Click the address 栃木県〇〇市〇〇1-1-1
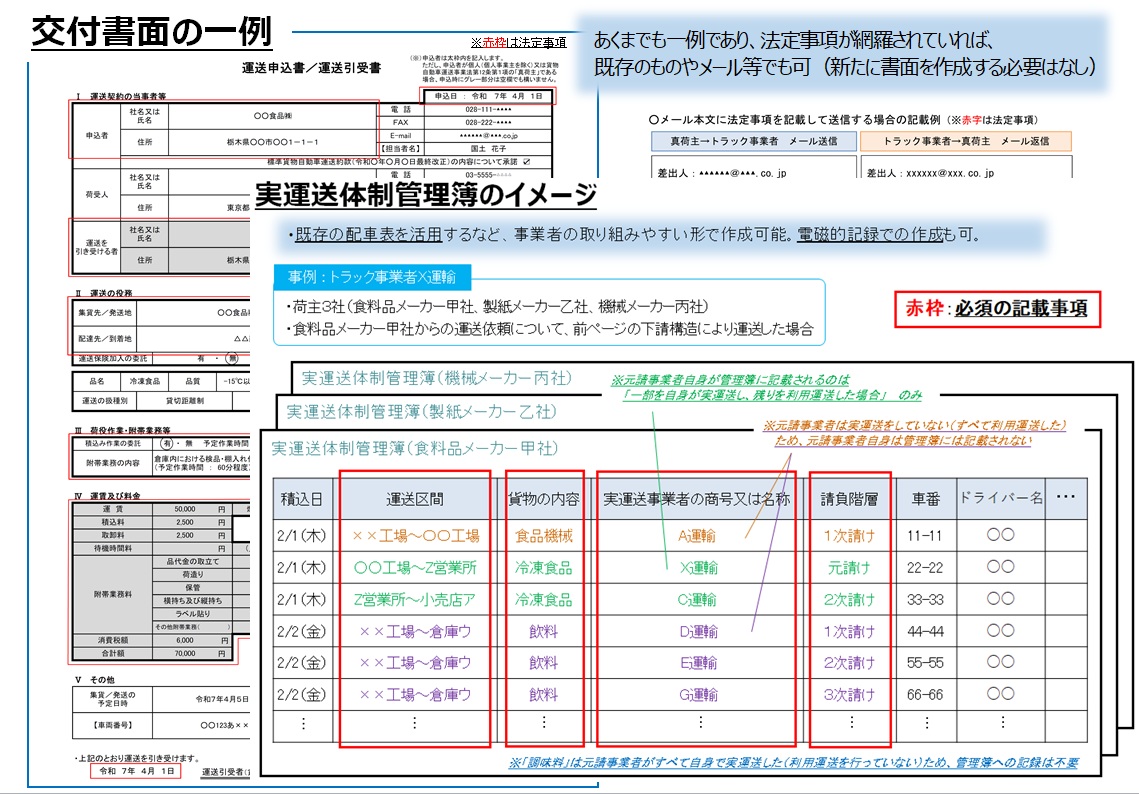Image resolution: width=1139 pixels, height=794 pixels. [x=272, y=142]
